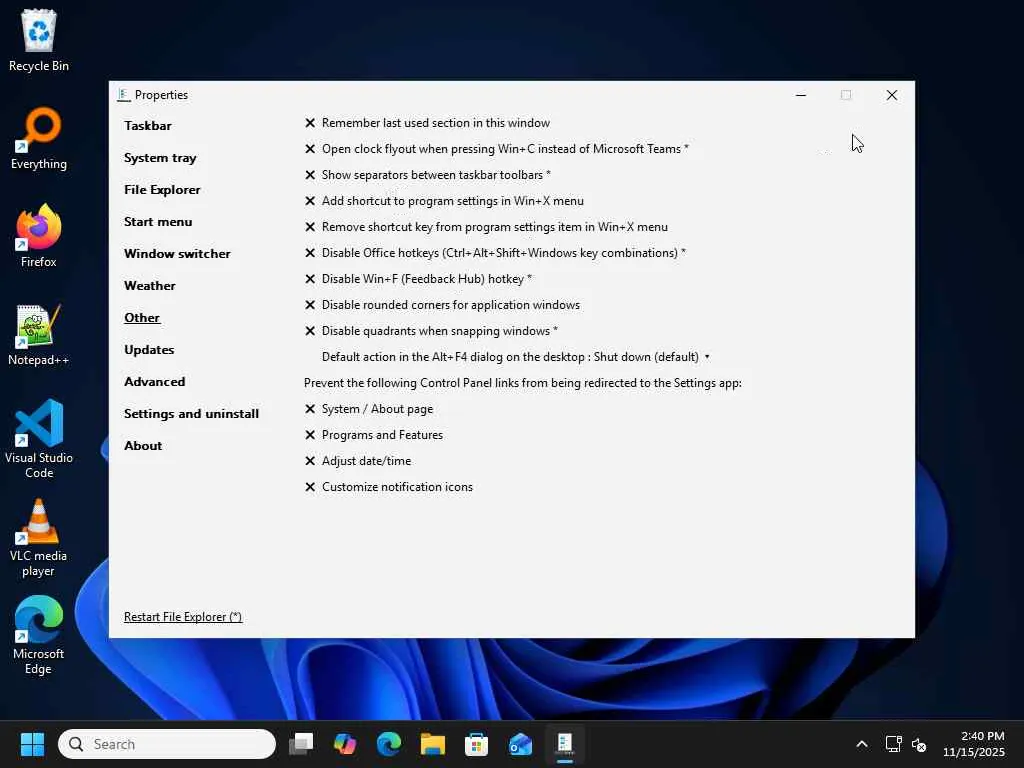The image size is (1024, 768).
Task: Close the Properties window
Action: coord(891,95)
